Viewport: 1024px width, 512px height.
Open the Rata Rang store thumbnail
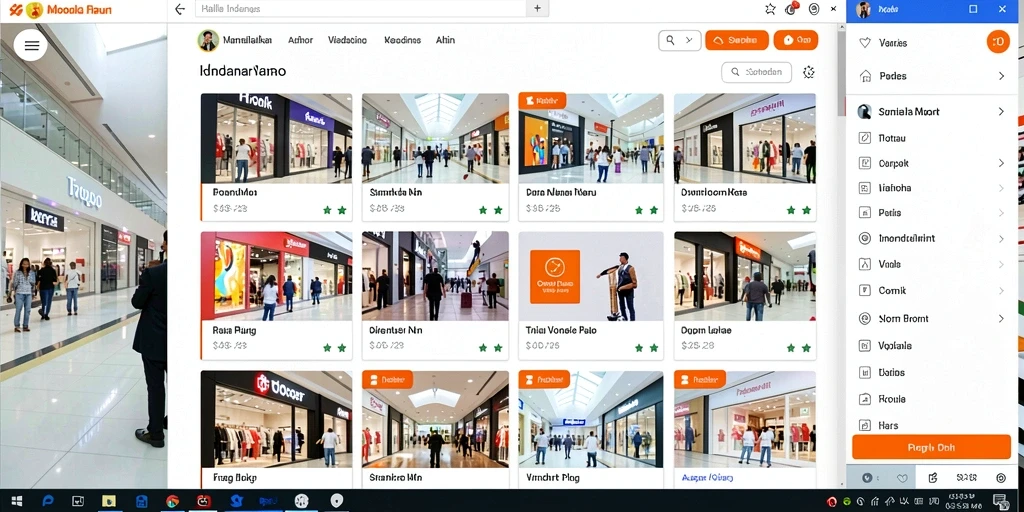pyautogui.click(x=276, y=276)
